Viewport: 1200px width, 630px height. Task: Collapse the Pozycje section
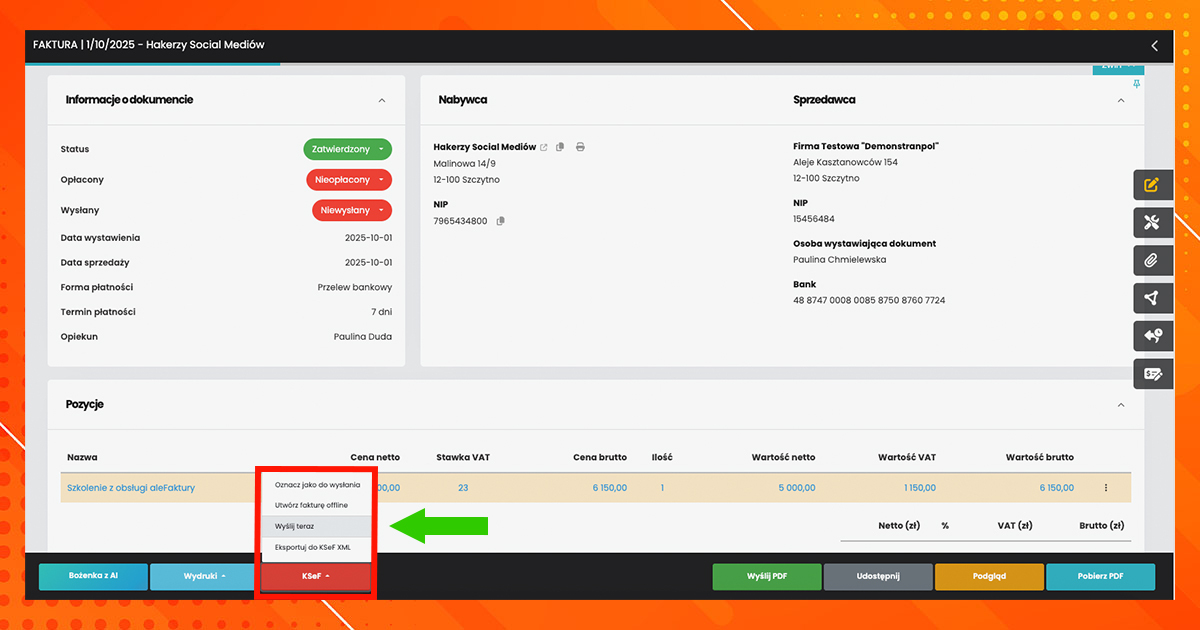point(1120,405)
